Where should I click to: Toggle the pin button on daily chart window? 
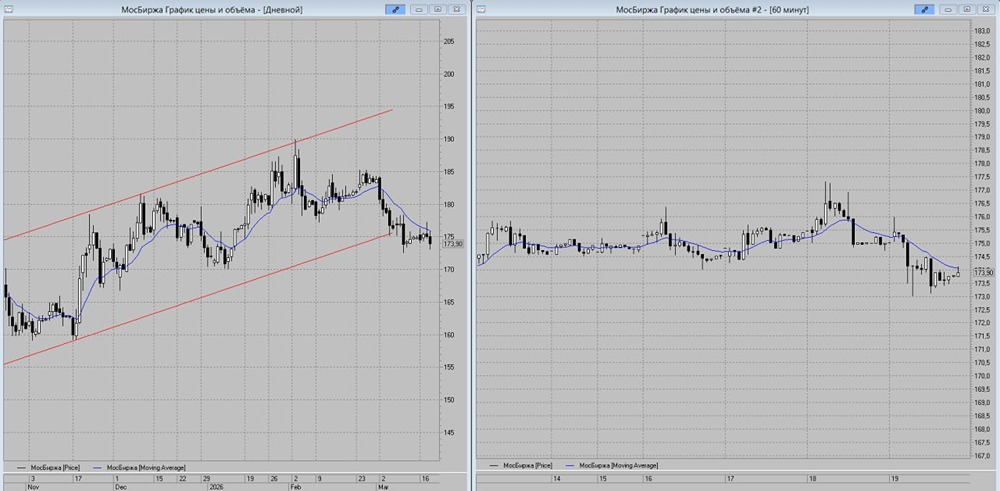[x=395, y=10]
